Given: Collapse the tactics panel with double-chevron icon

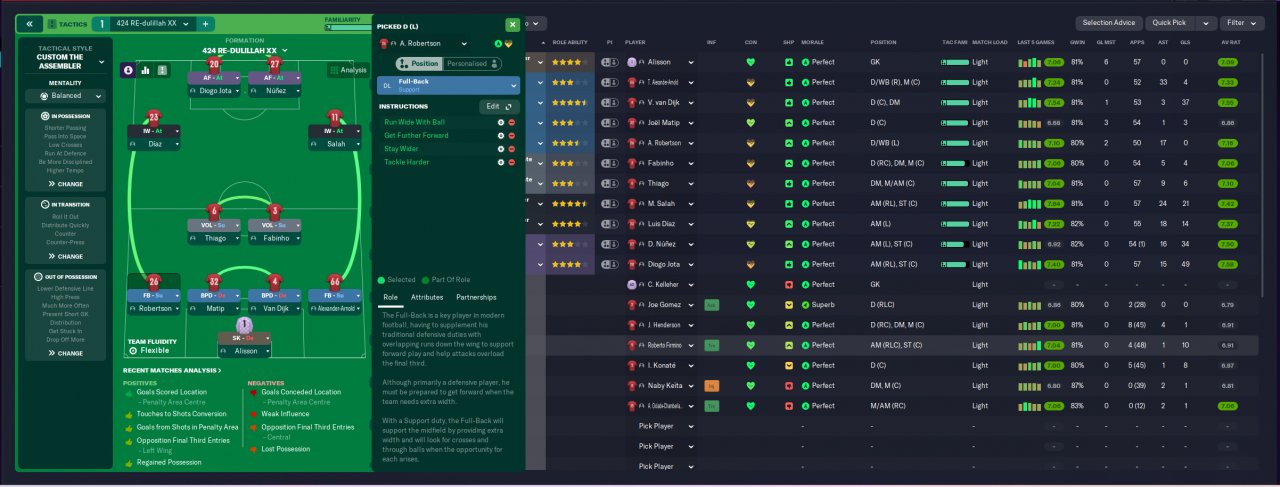Looking at the screenshot, I should [x=30, y=24].
